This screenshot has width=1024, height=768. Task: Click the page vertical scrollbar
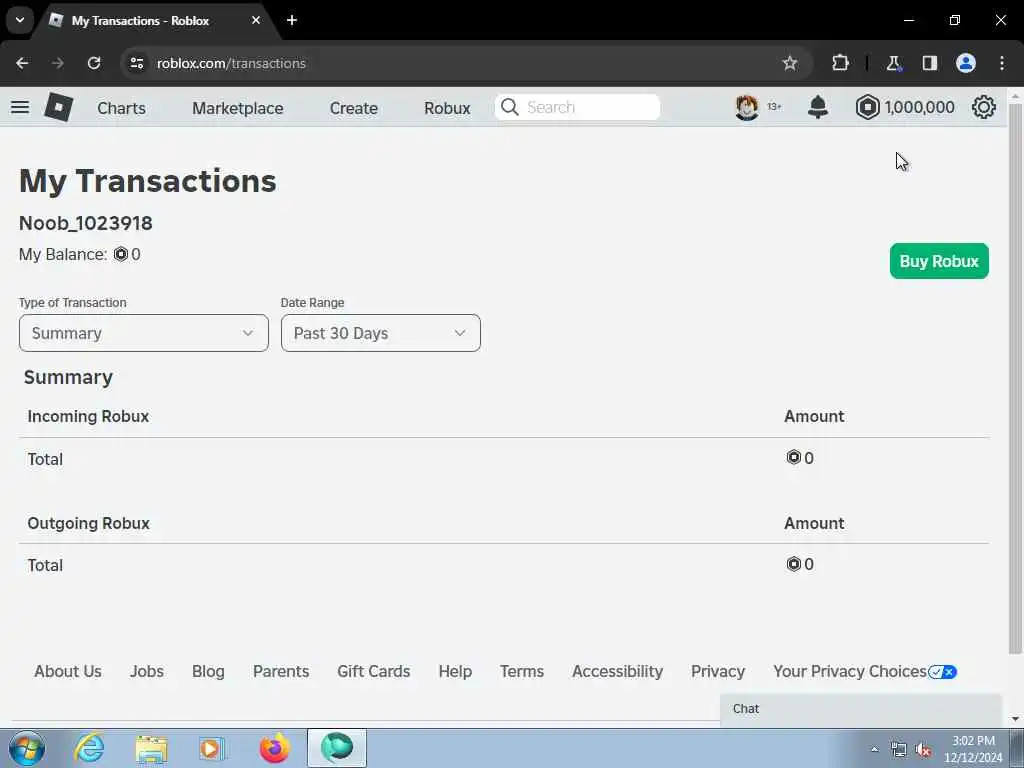pos(1015,379)
